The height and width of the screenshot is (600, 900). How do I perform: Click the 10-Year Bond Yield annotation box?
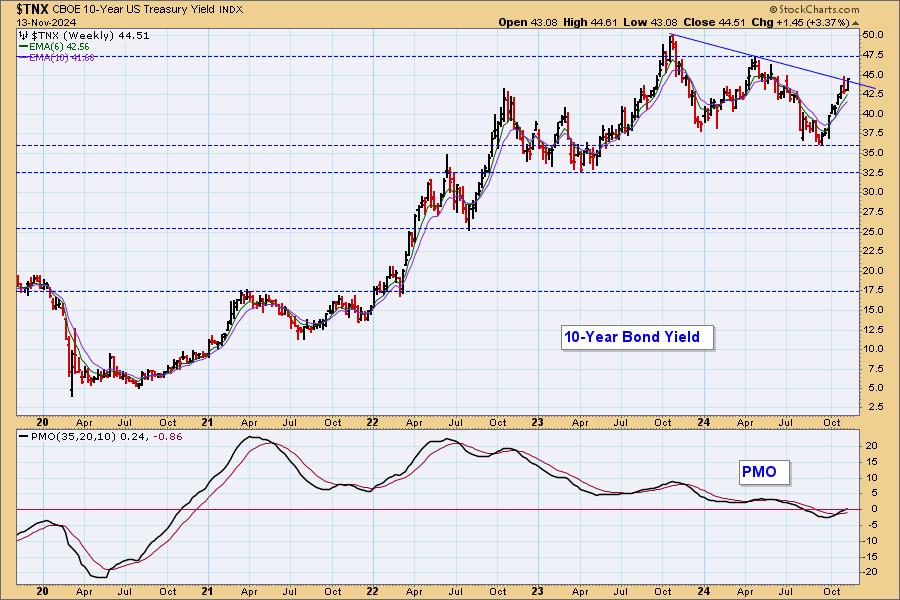(637, 337)
